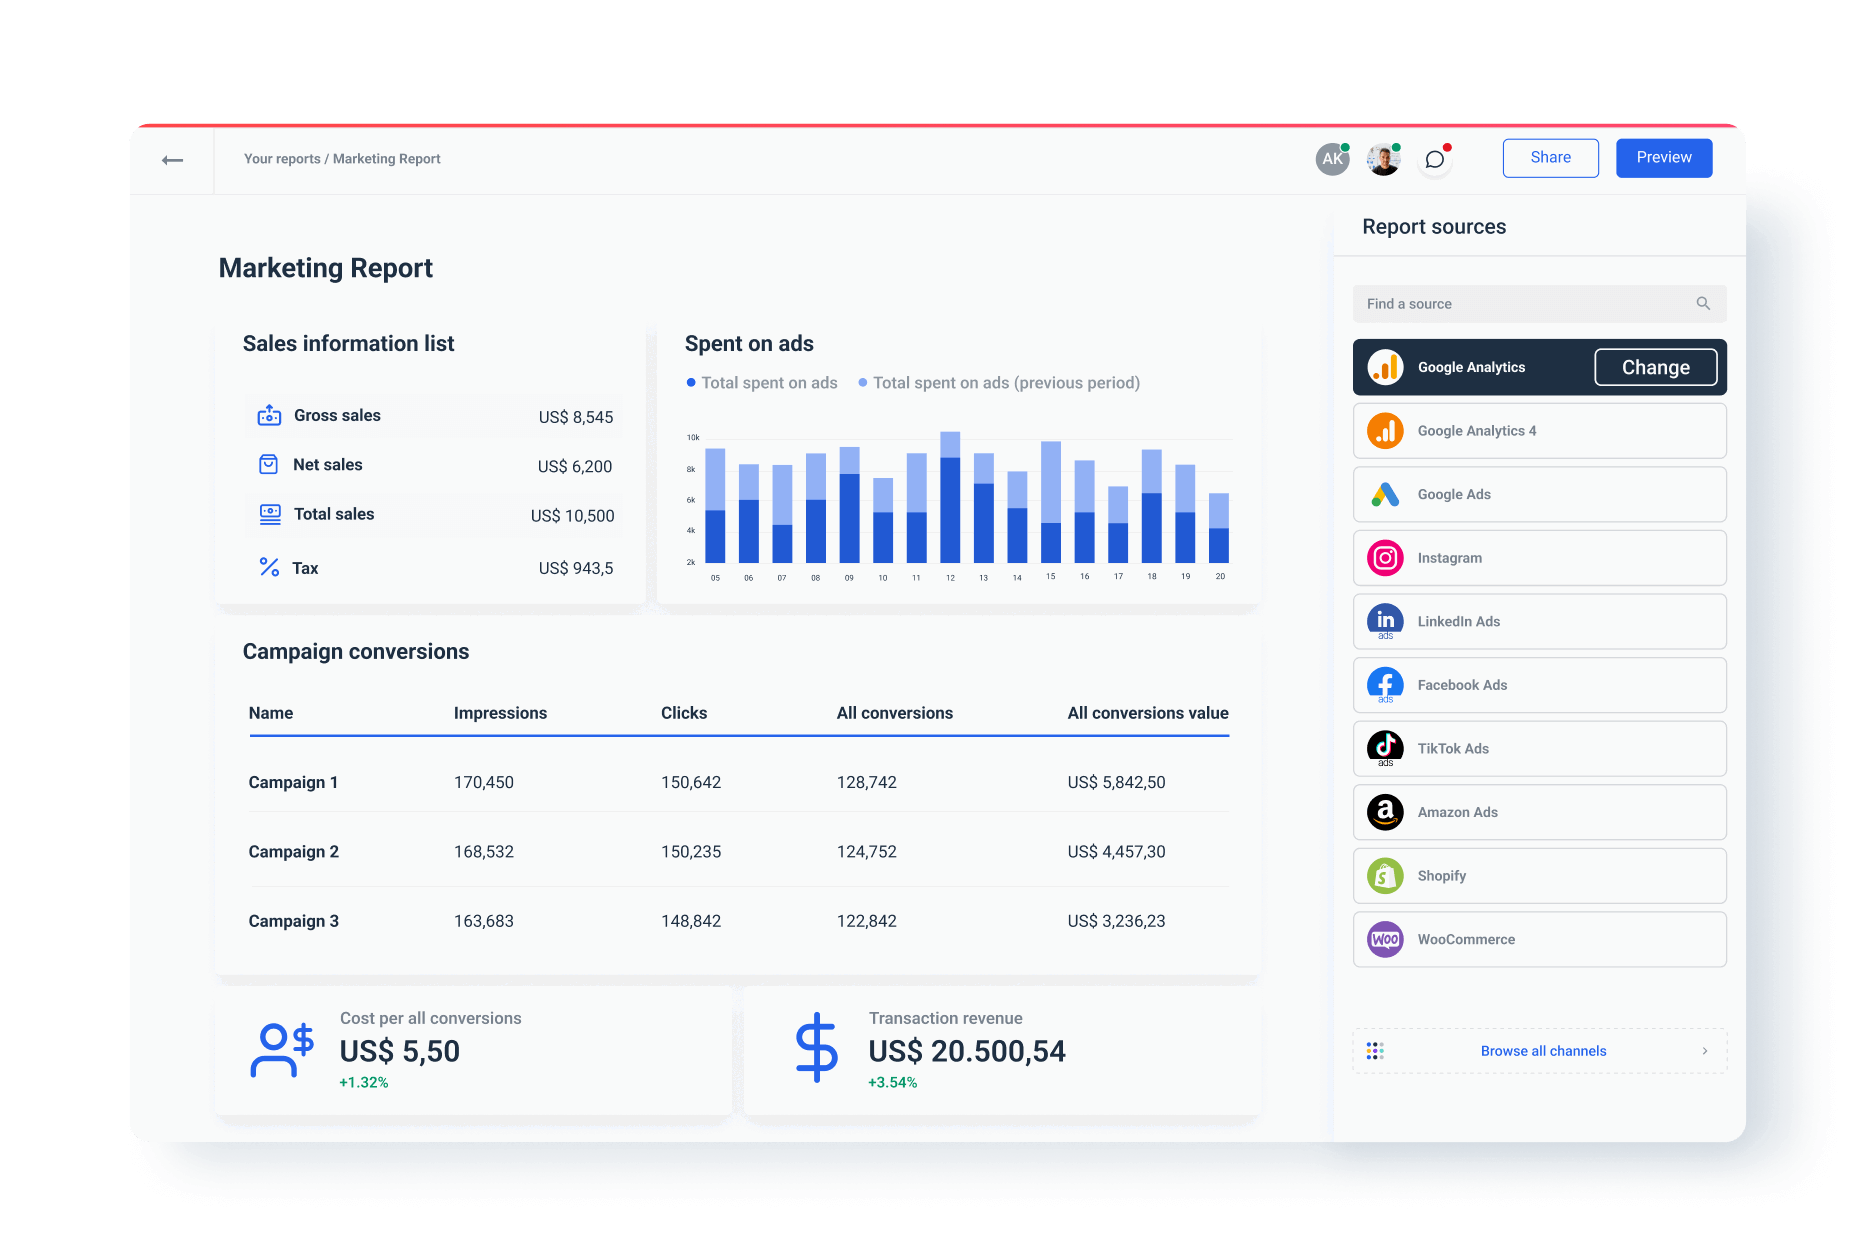Open the notification chat bubble icon
This screenshot has width=1860, height=1233.
(x=1435, y=158)
